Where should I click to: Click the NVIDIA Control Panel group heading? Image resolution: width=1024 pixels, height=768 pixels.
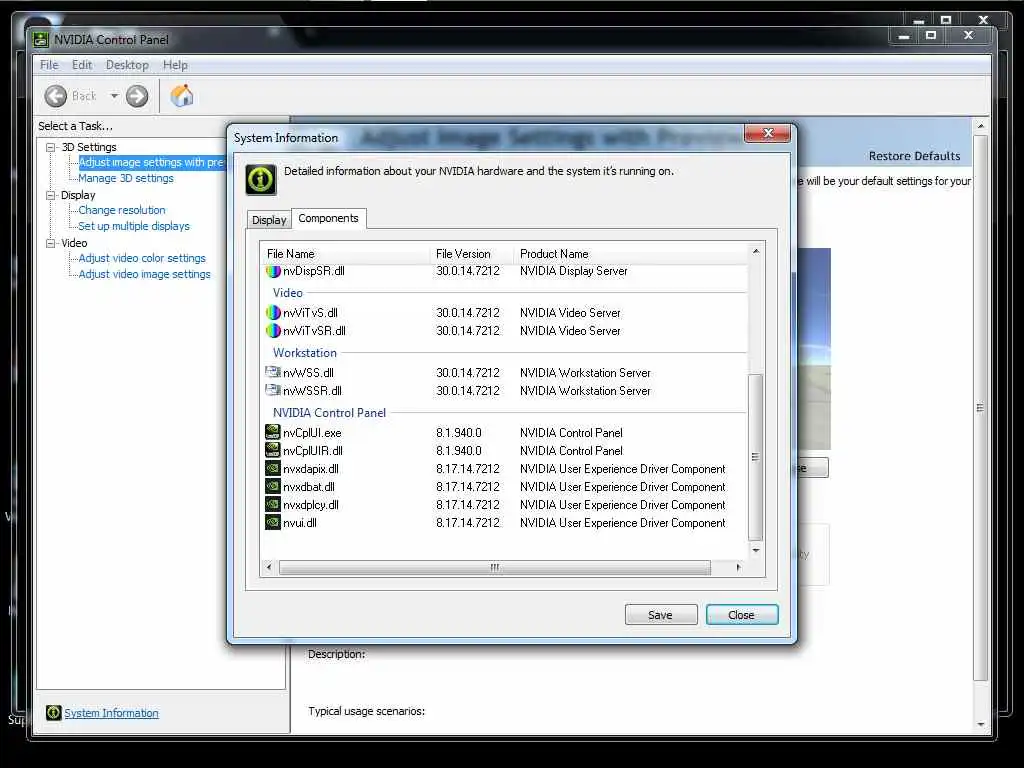click(329, 413)
